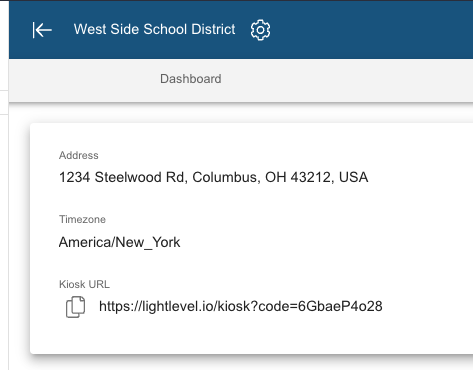Click the word York in the timezone
This screenshot has width=473, height=370.
[x=166, y=242]
